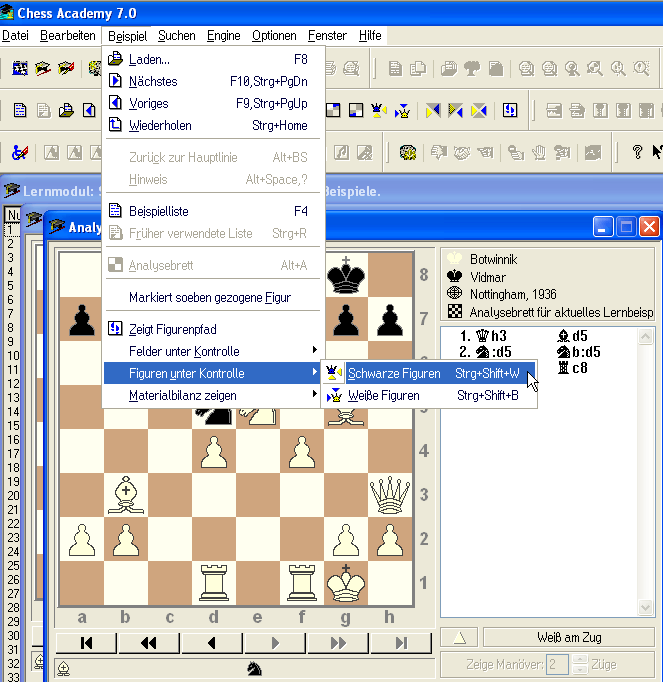Click the white bishop on b3
The height and width of the screenshot is (682, 663).
[125, 494]
